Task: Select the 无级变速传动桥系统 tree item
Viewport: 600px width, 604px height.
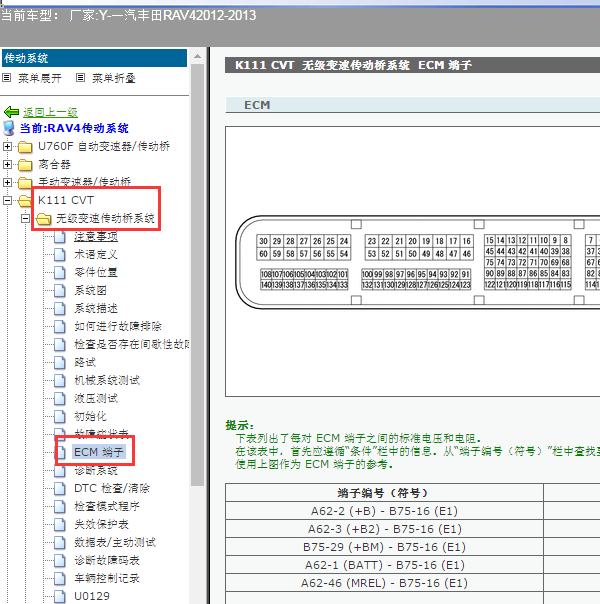Action: [105, 218]
